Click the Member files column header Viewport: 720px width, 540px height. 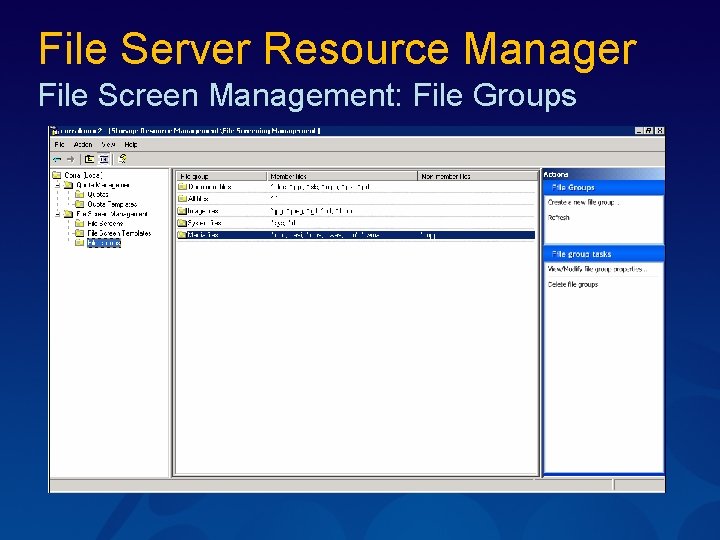point(342,176)
